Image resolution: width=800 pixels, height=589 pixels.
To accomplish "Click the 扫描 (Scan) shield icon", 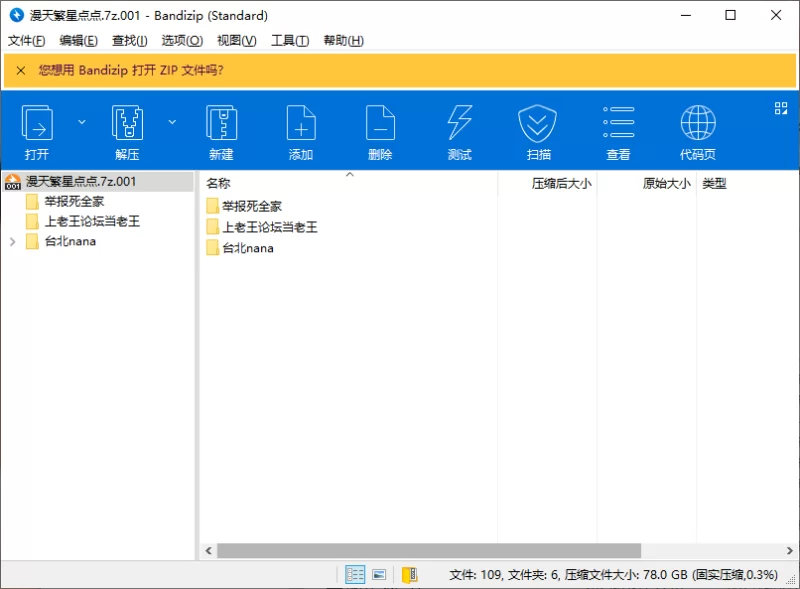I will click(x=537, y=123).
